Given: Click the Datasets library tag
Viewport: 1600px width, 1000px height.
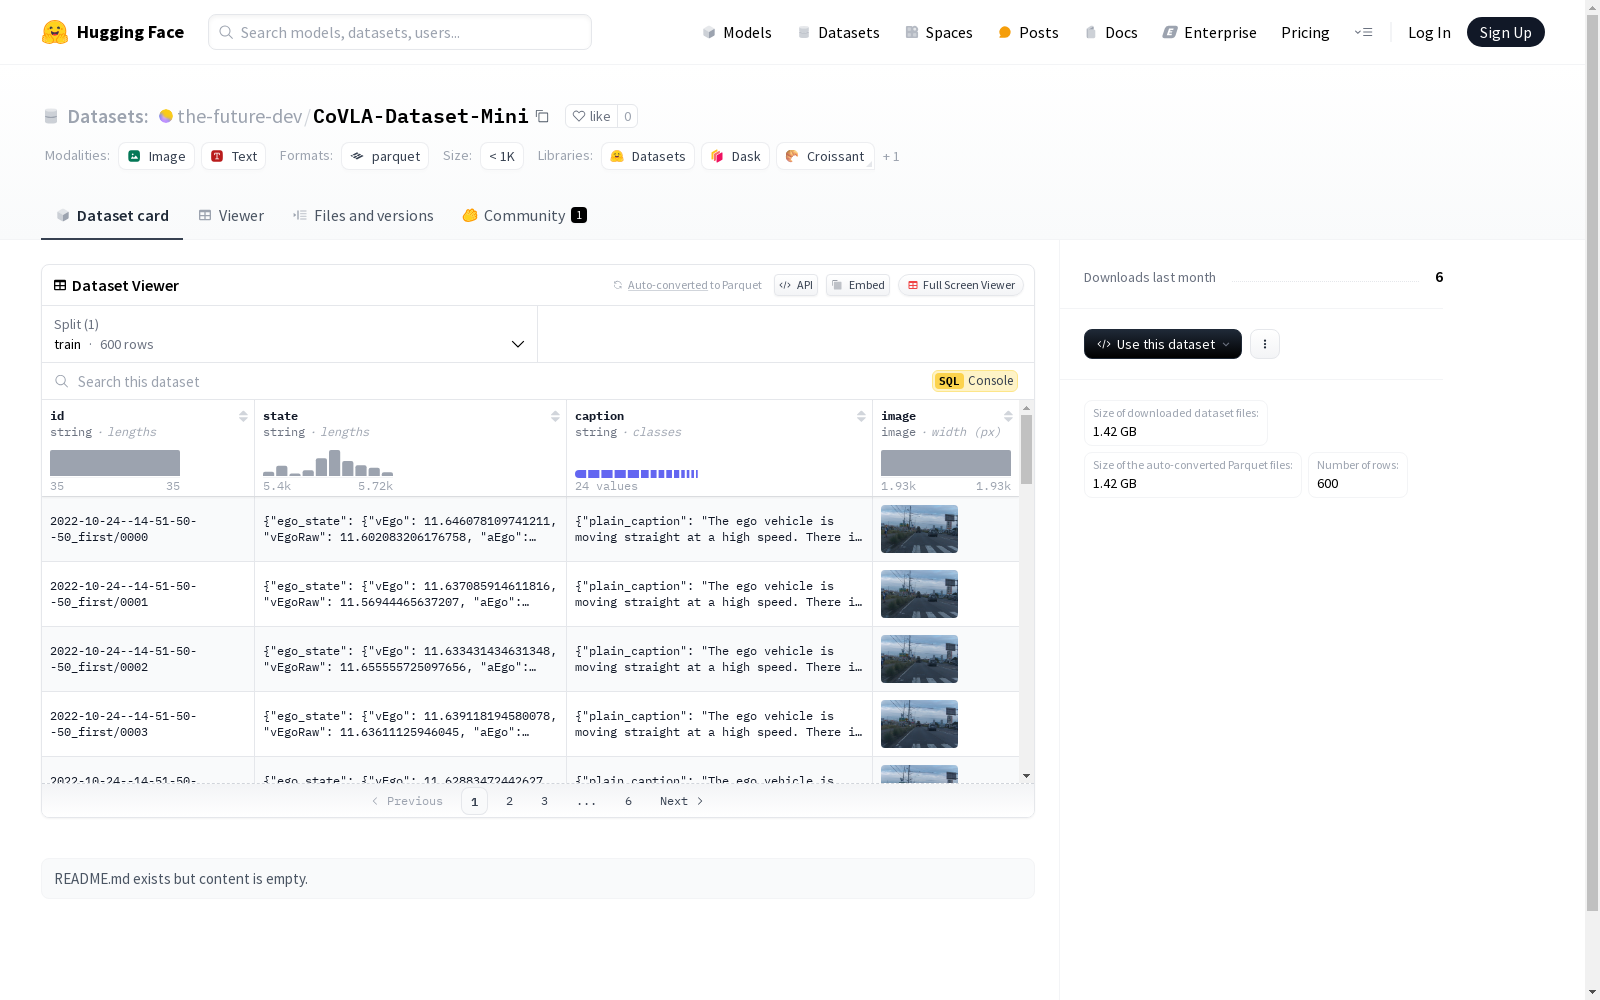Looking at the screenshot, I should click(648, 156).
